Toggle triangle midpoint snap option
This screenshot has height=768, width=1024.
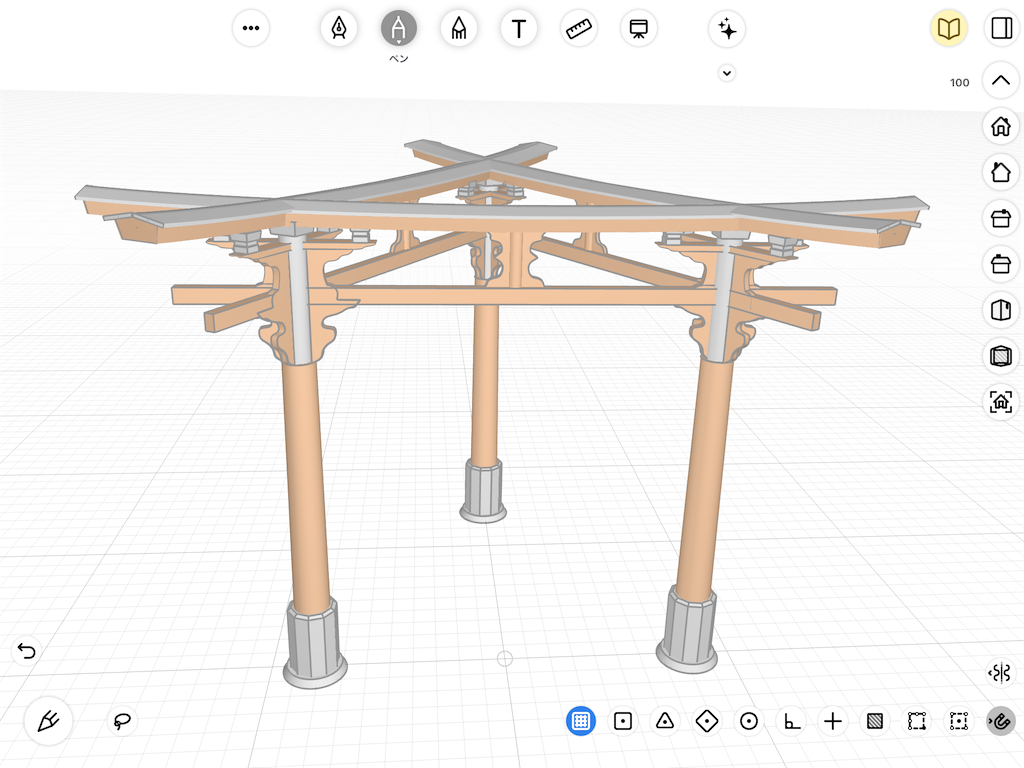(665, 721)
